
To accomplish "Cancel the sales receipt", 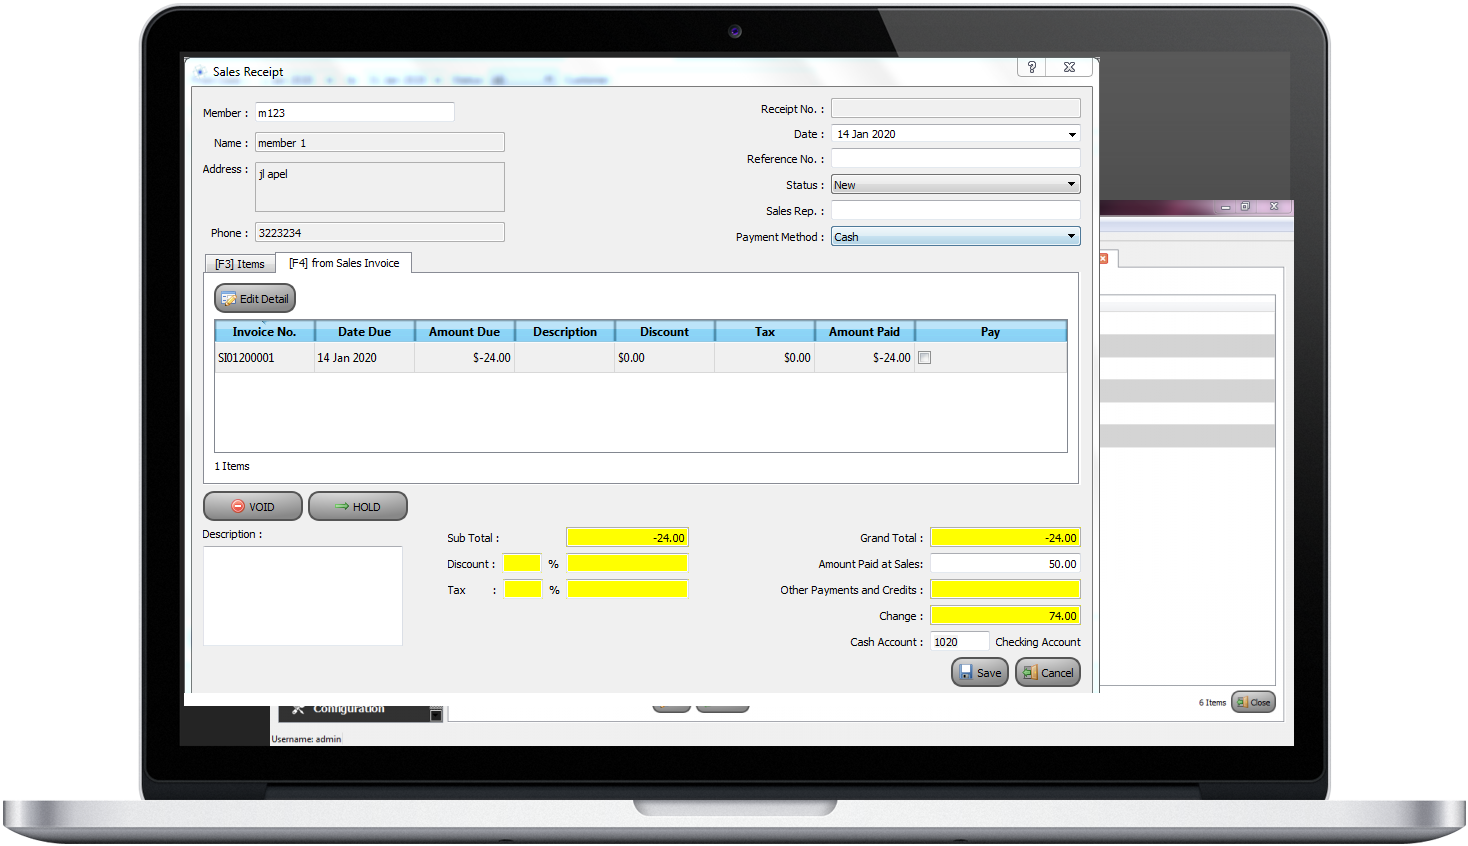I will pos(1047,673).
